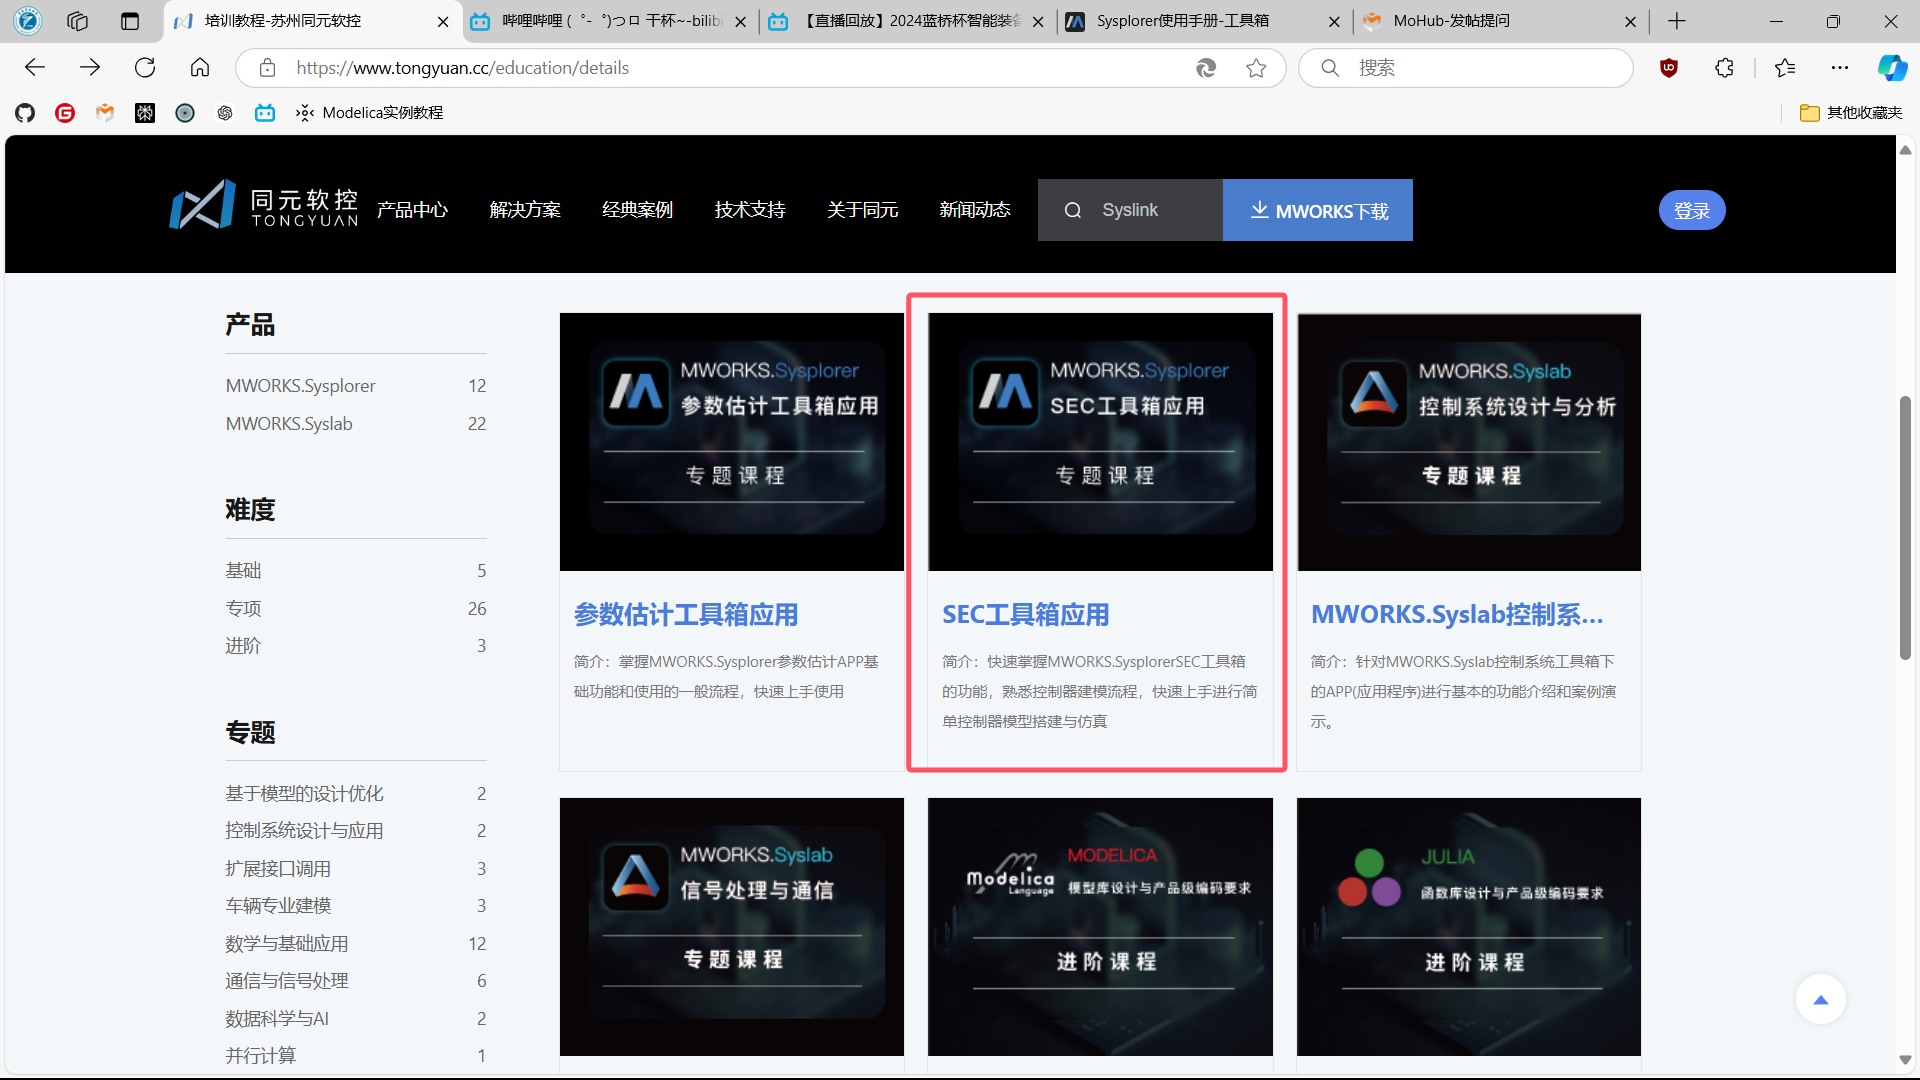Click the 登录 button

1692,210
